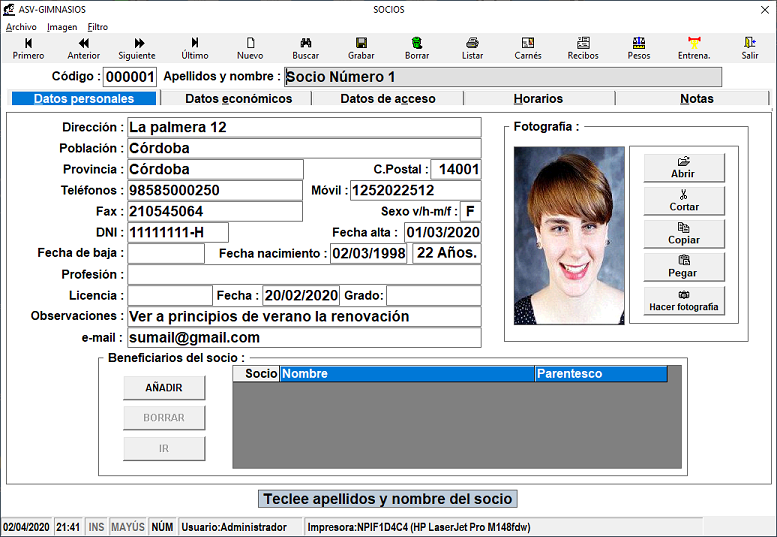
Task: Cut the photograph with Cortar
Action: tap(684, 201)
